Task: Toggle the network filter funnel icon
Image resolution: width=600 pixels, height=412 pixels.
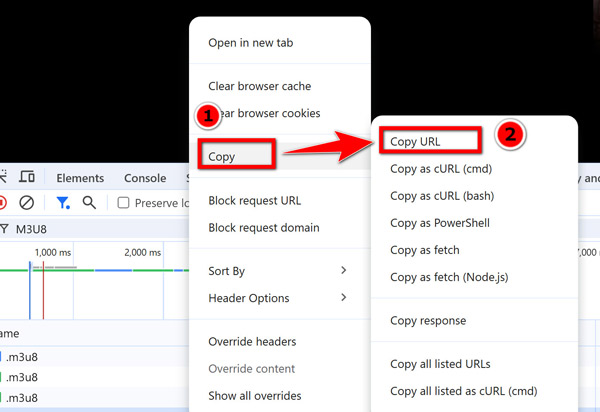Action: [63, 203]
